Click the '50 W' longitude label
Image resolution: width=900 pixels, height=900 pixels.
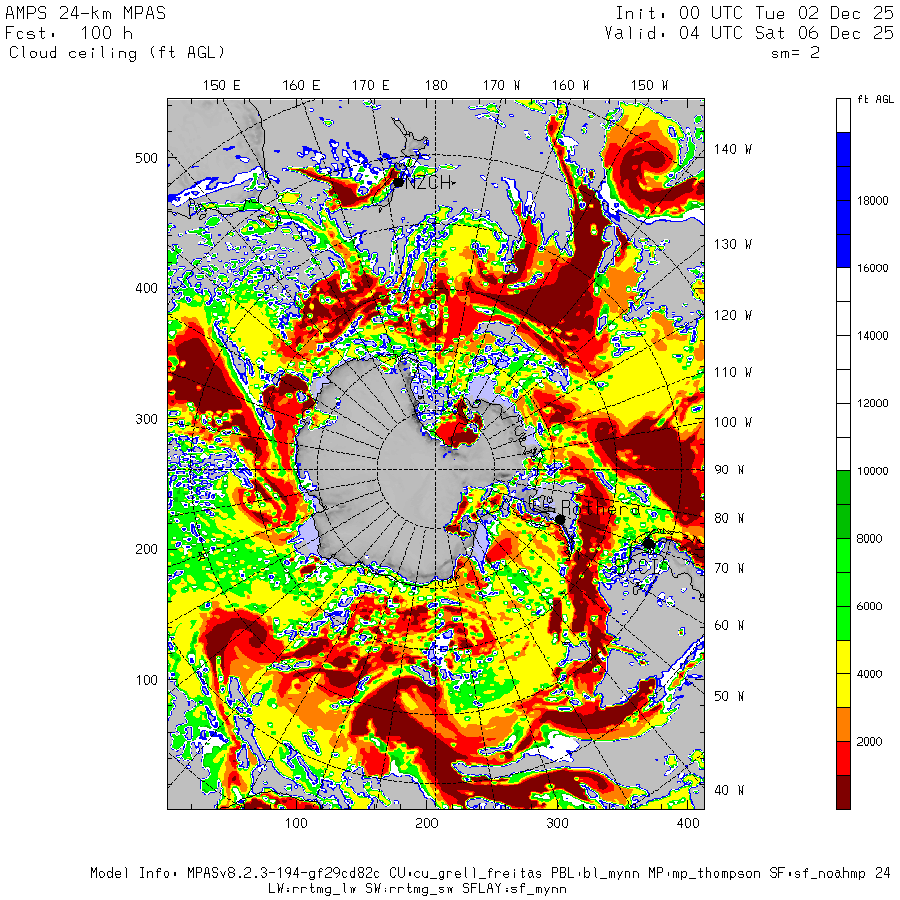click(x=730, y=696)
